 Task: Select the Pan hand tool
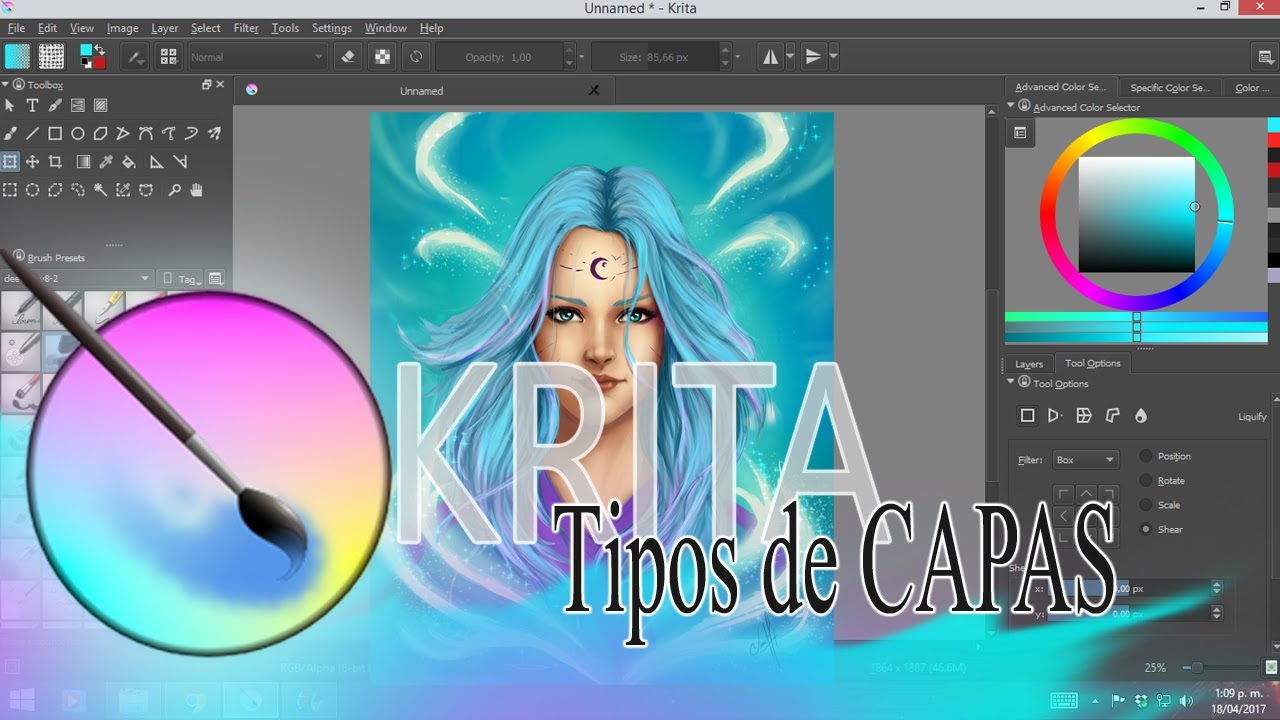tap(197, 189)
